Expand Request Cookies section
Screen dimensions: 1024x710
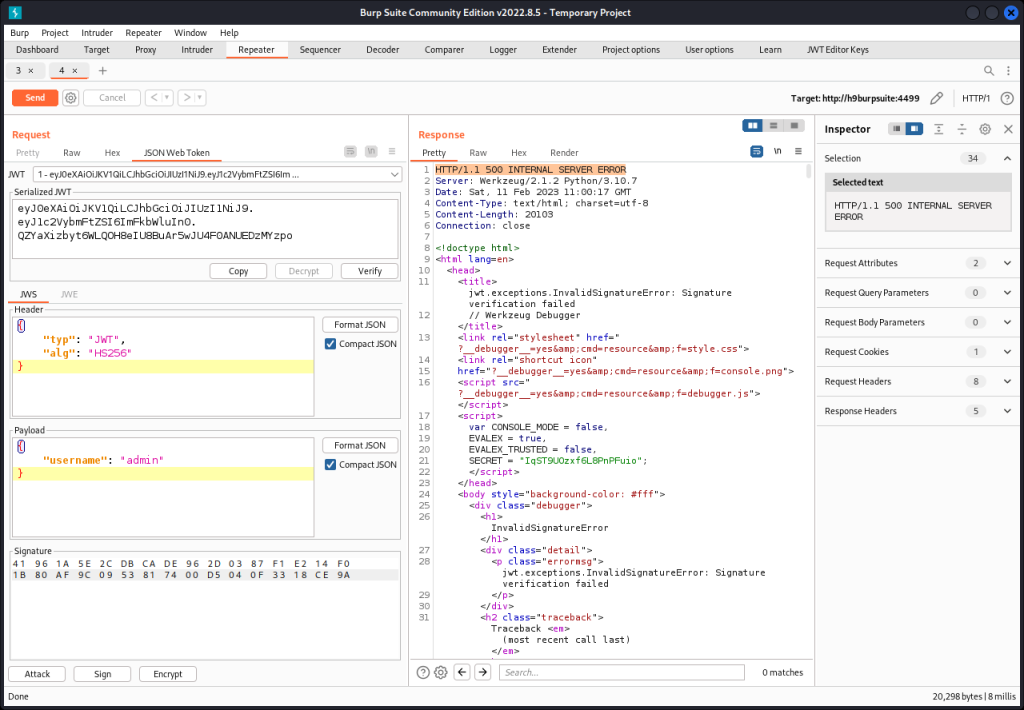tap(1008, 352)
